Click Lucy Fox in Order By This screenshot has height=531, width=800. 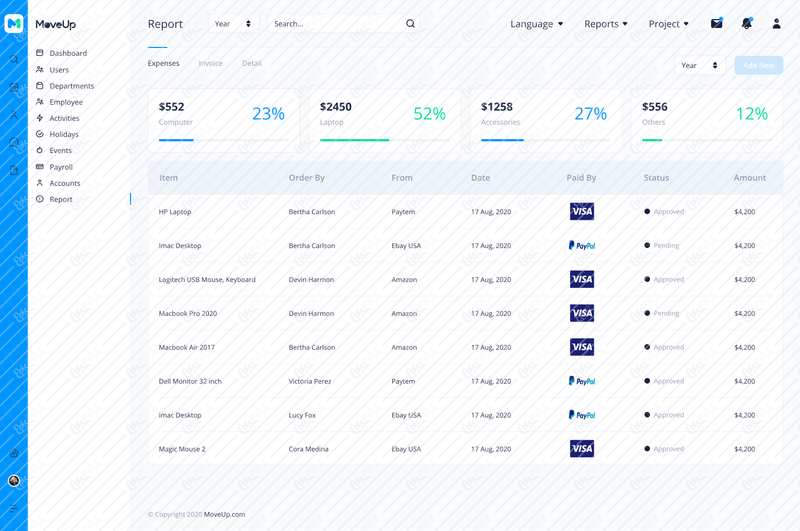[302, 415]
